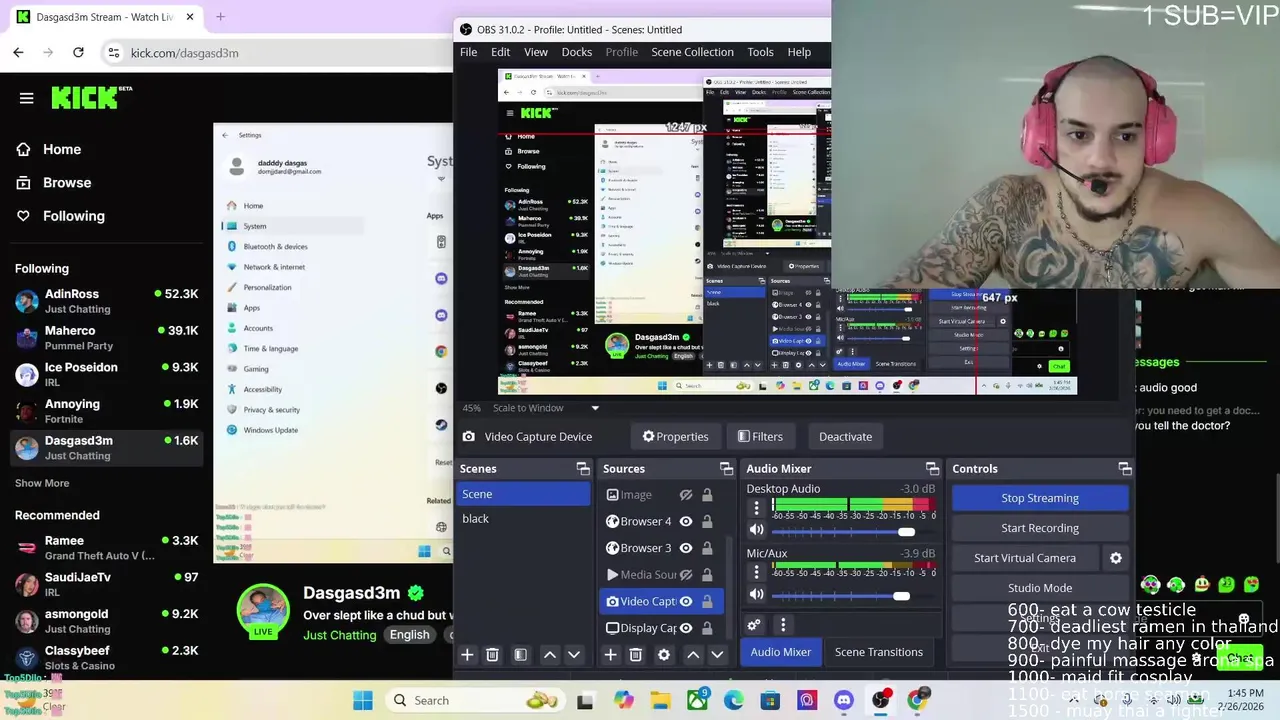Open Desktop Audio options three-dot menu
Image resolution: width=1280 pixels, height=720 pixels.
pos(756,508)
